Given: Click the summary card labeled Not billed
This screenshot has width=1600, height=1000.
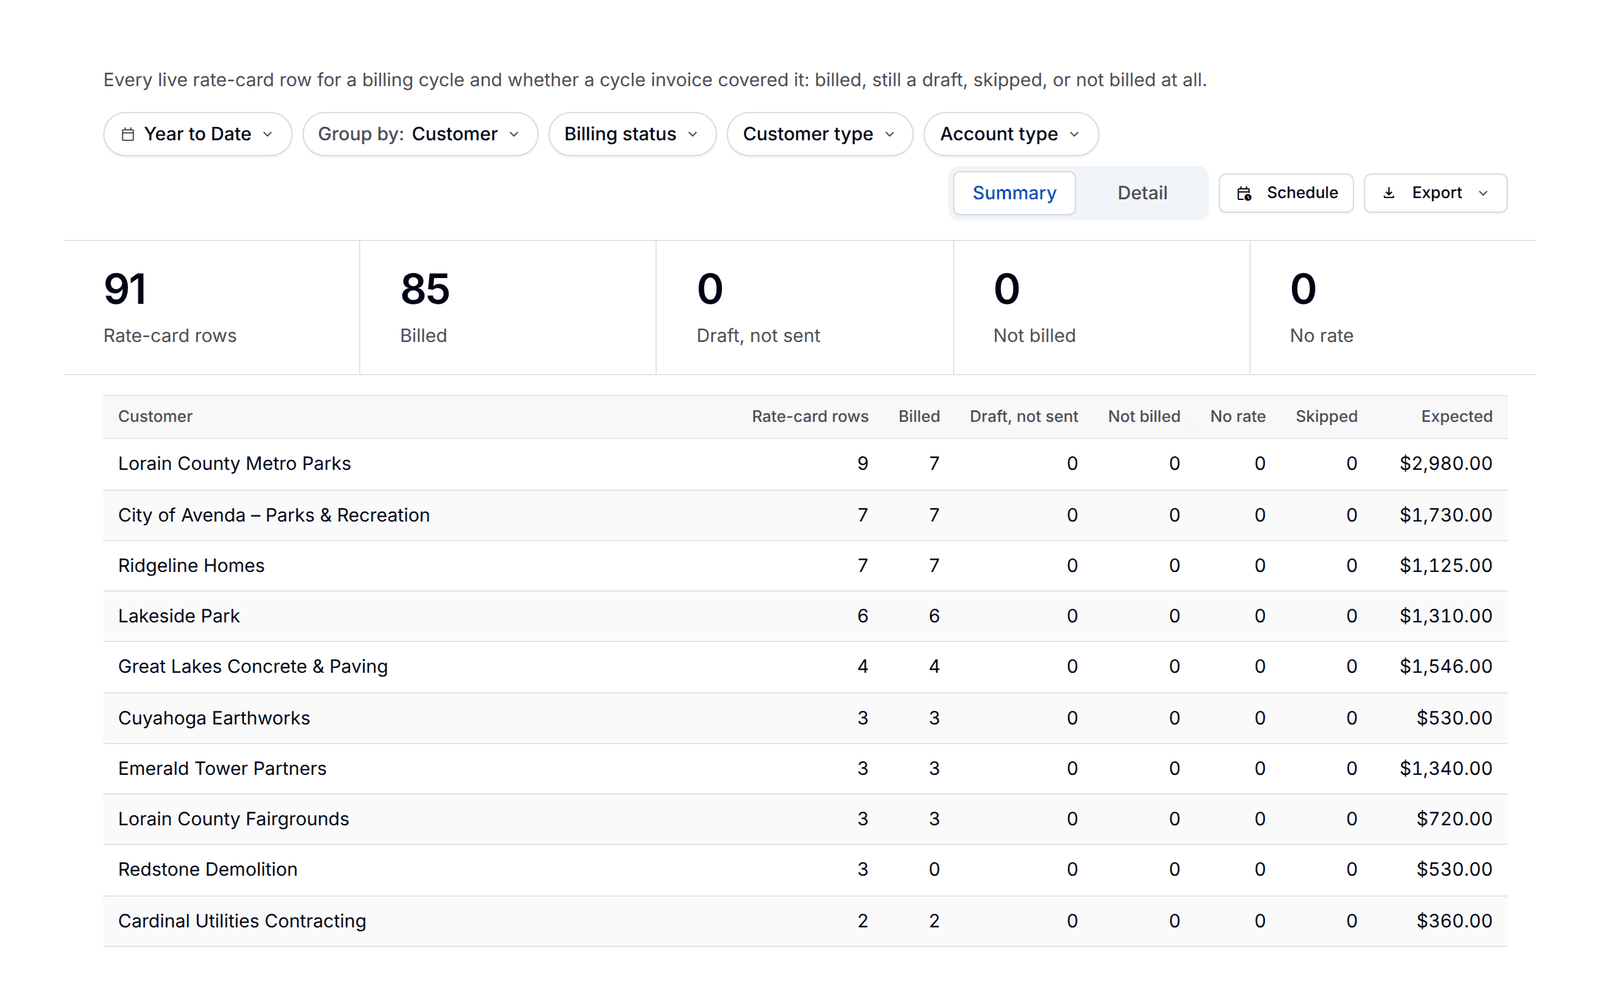Looking at the screenshot, I should coord(1102,308).
